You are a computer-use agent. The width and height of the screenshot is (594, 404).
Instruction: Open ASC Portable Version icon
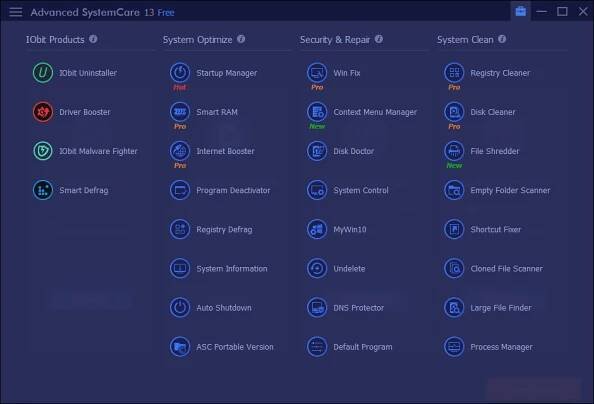(x=180, y=347)
